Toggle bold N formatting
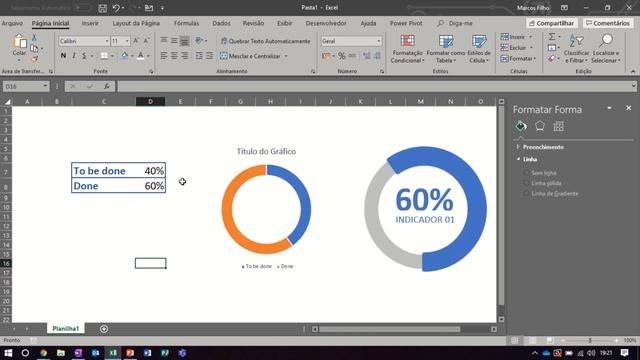640x360 pixels. click(63, 56)
